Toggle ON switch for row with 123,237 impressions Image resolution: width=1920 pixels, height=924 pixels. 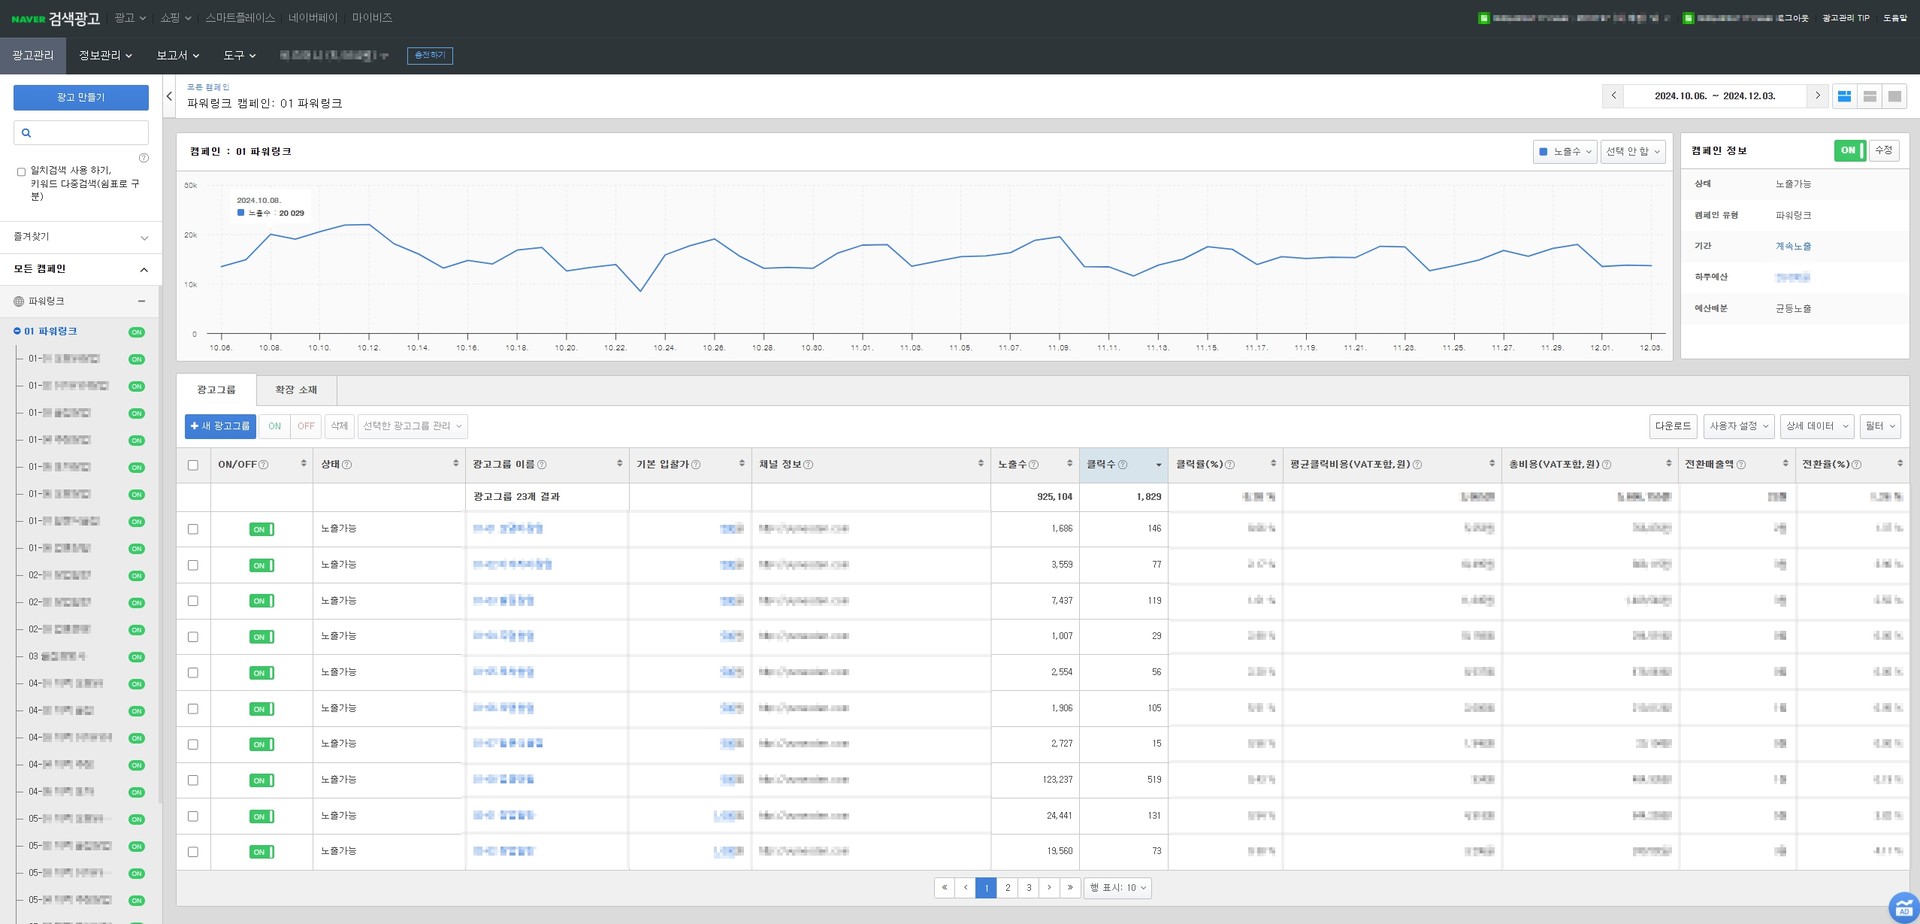261,780
